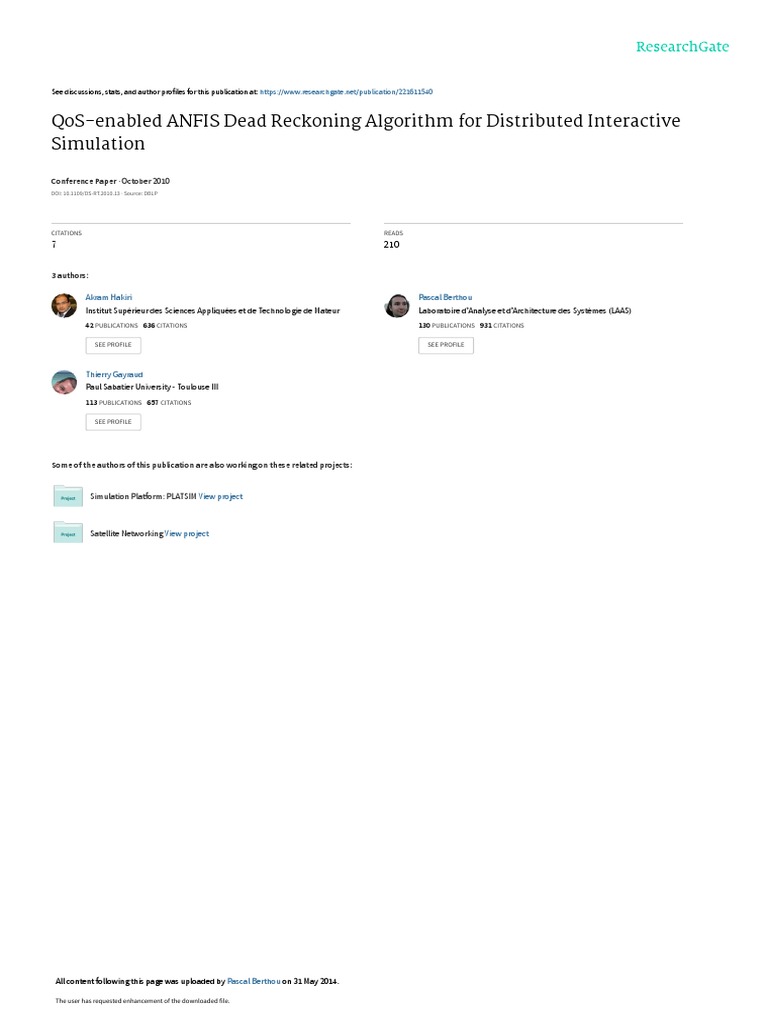Click Pascal Berthou link in upload notice

coord(253,981)
